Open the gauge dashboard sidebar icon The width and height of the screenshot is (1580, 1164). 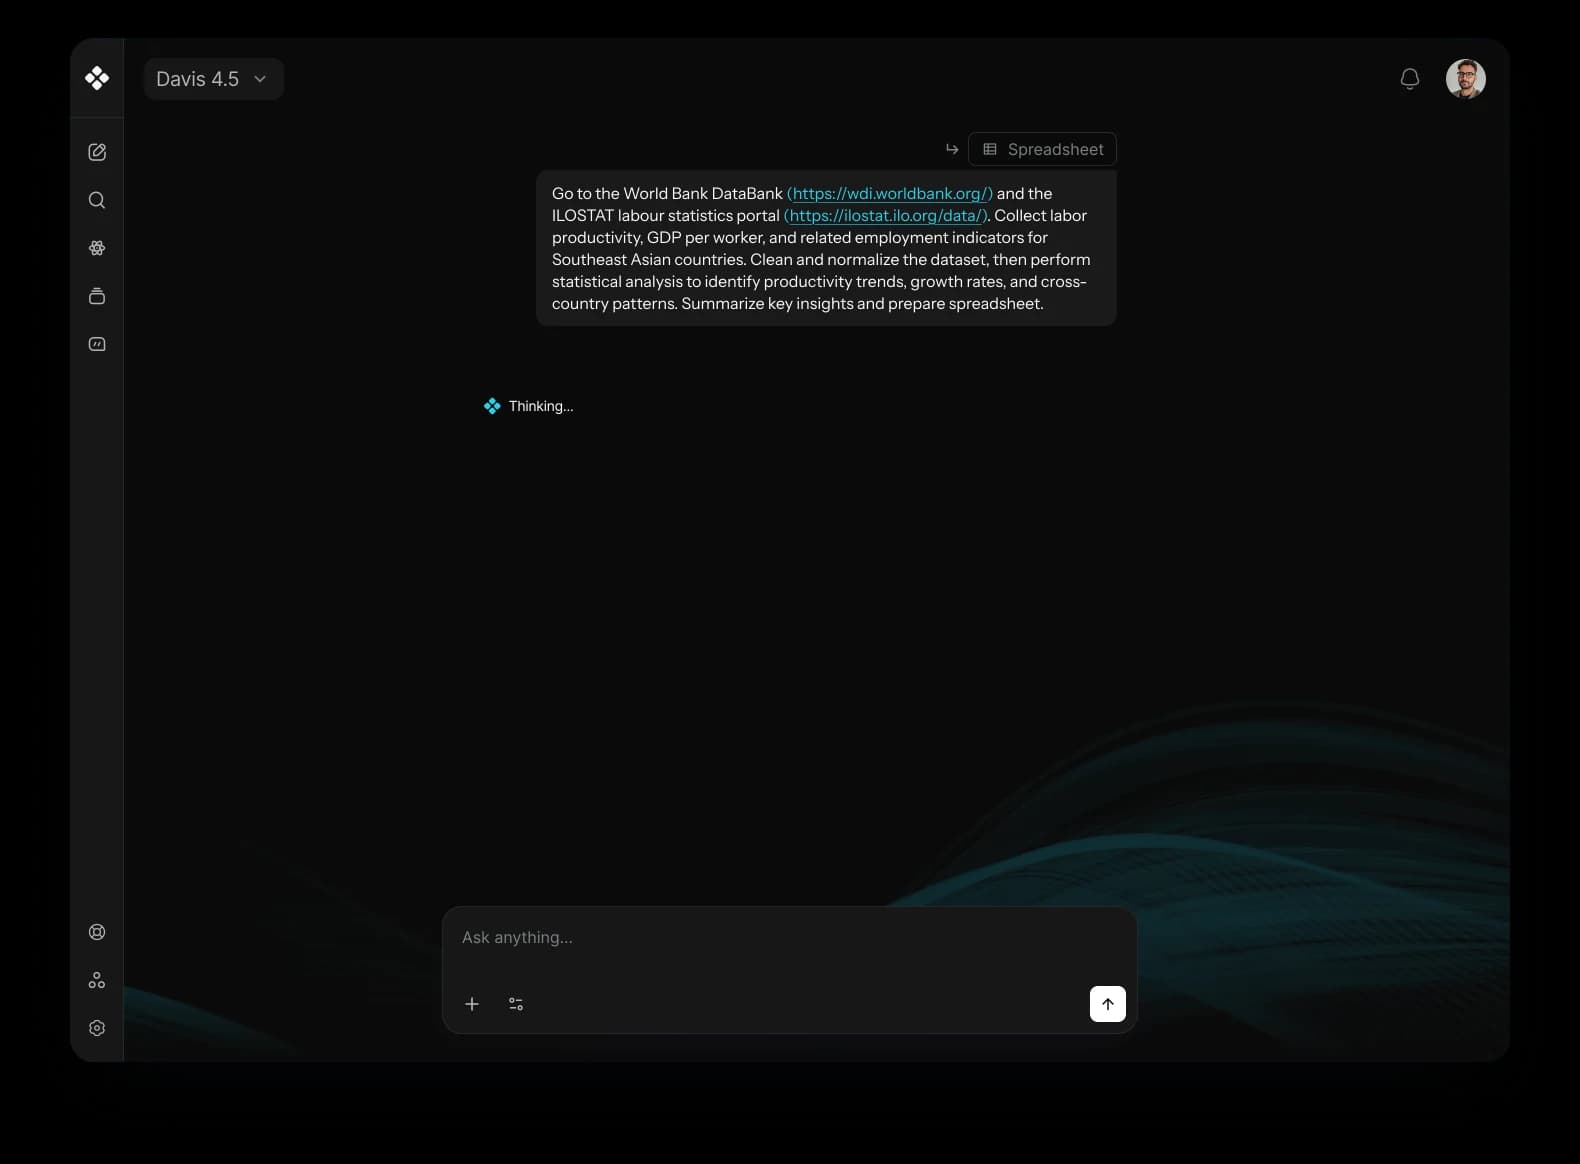(97, 344)
